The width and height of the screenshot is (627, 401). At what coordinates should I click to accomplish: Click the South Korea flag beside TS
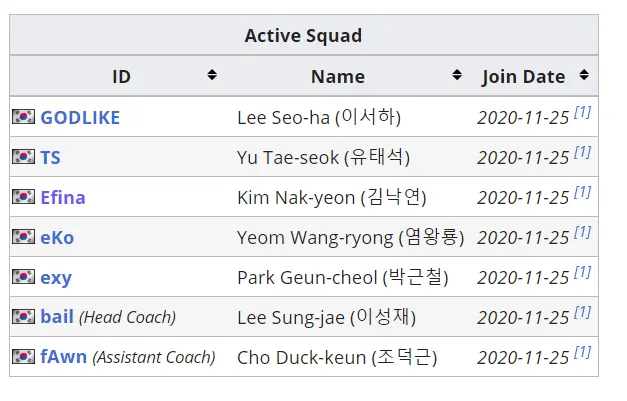point(23,157)
